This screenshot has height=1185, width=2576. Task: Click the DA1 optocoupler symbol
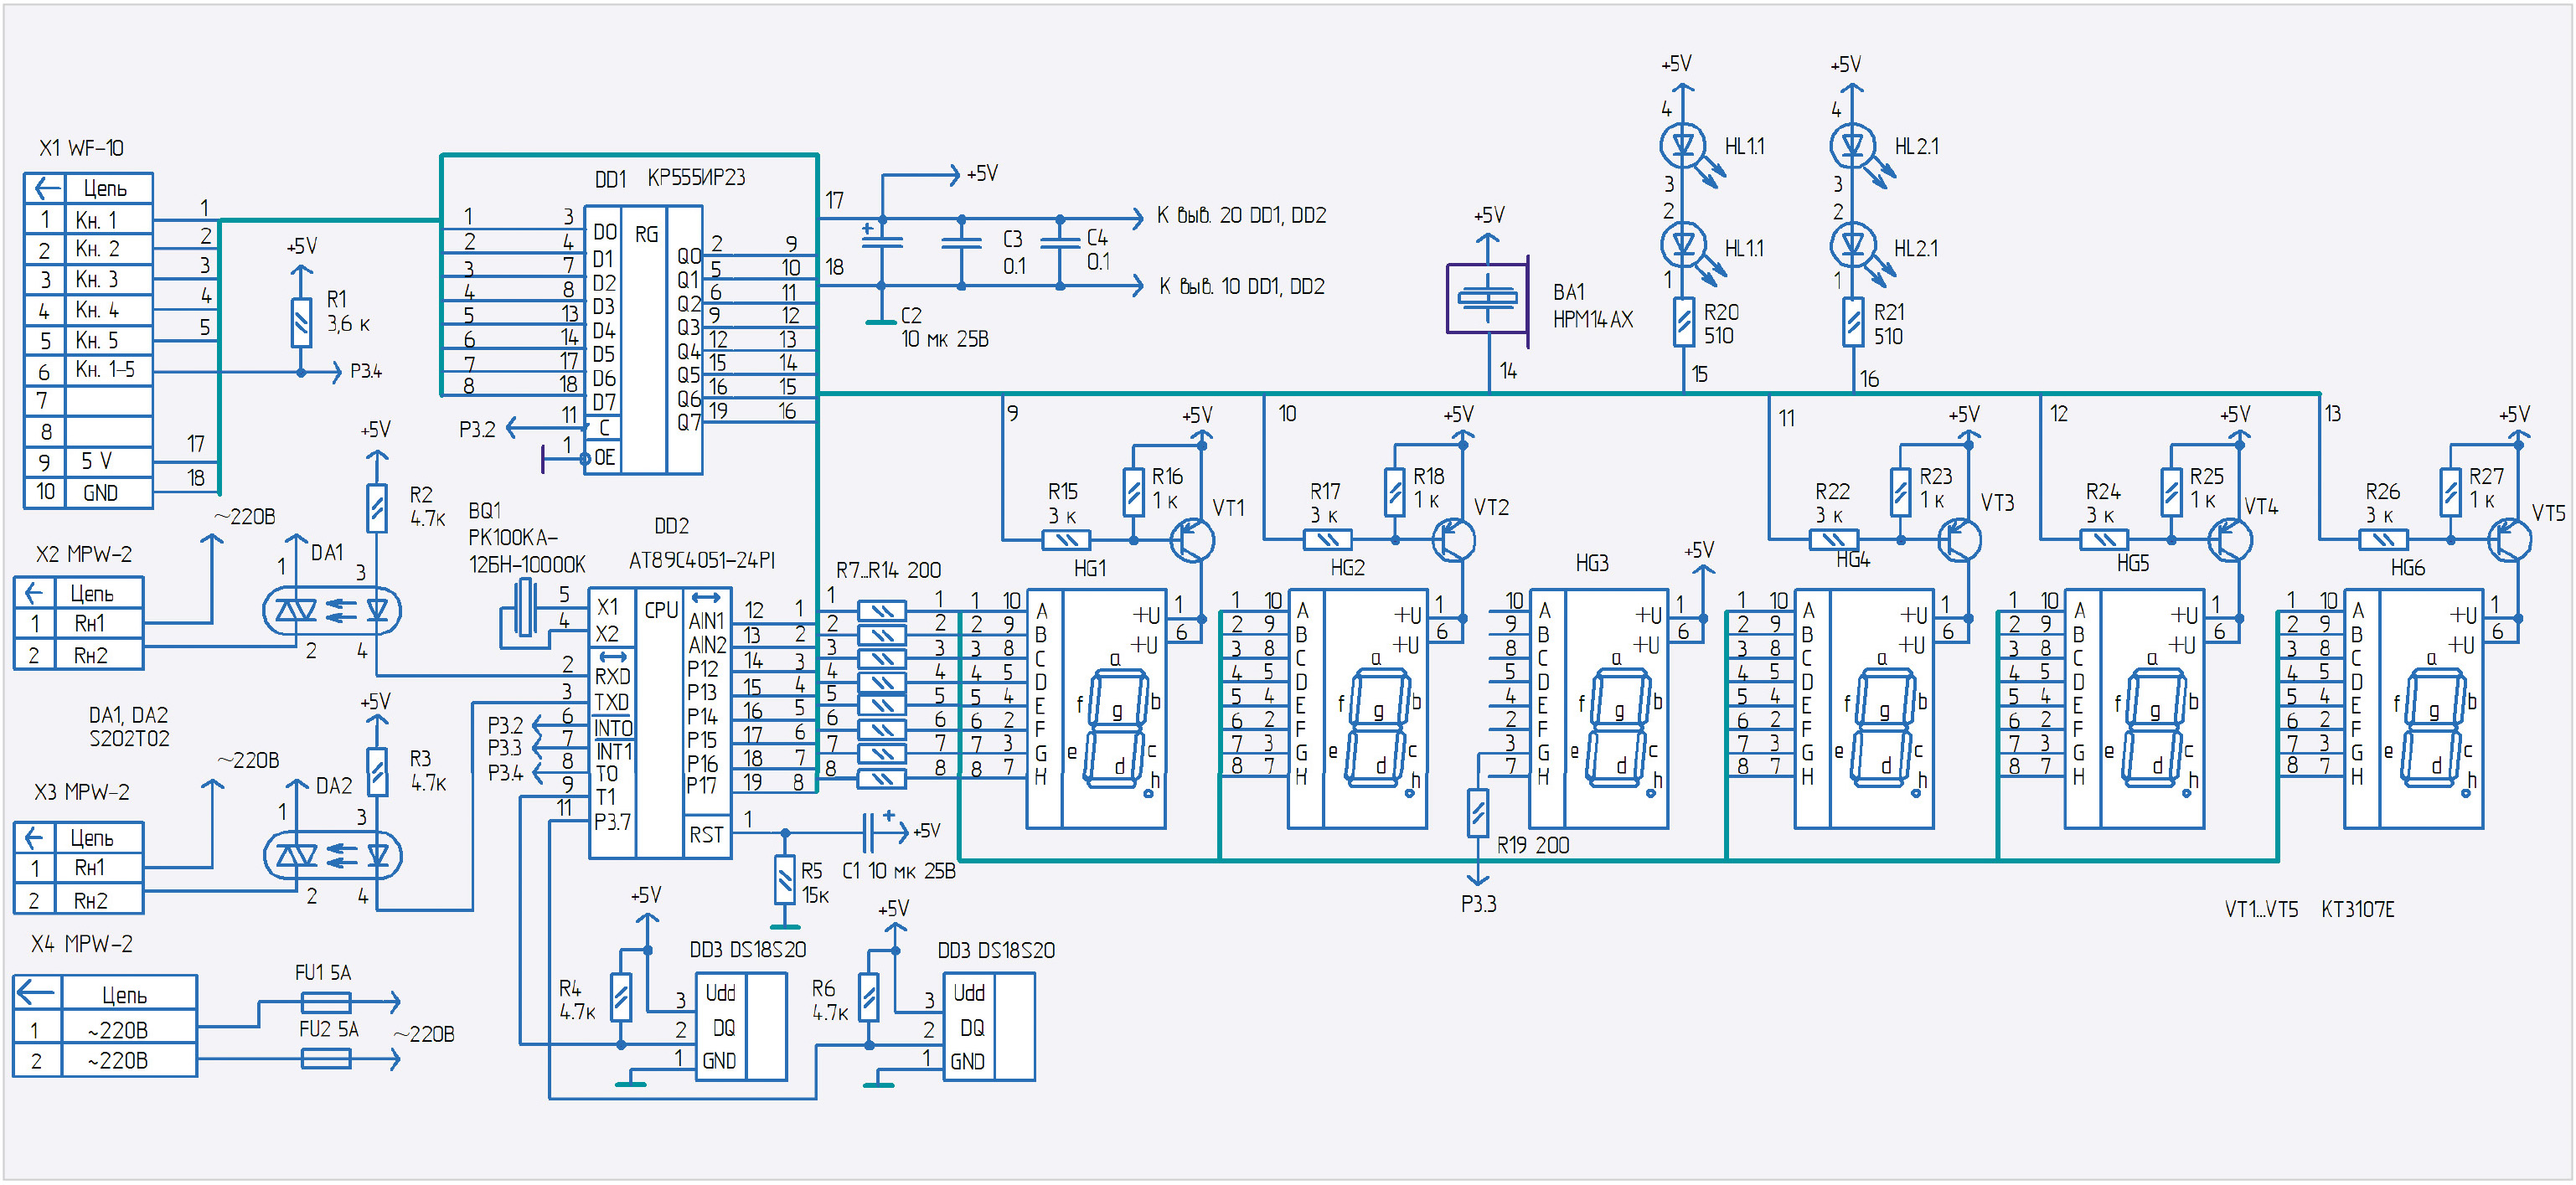332,610
